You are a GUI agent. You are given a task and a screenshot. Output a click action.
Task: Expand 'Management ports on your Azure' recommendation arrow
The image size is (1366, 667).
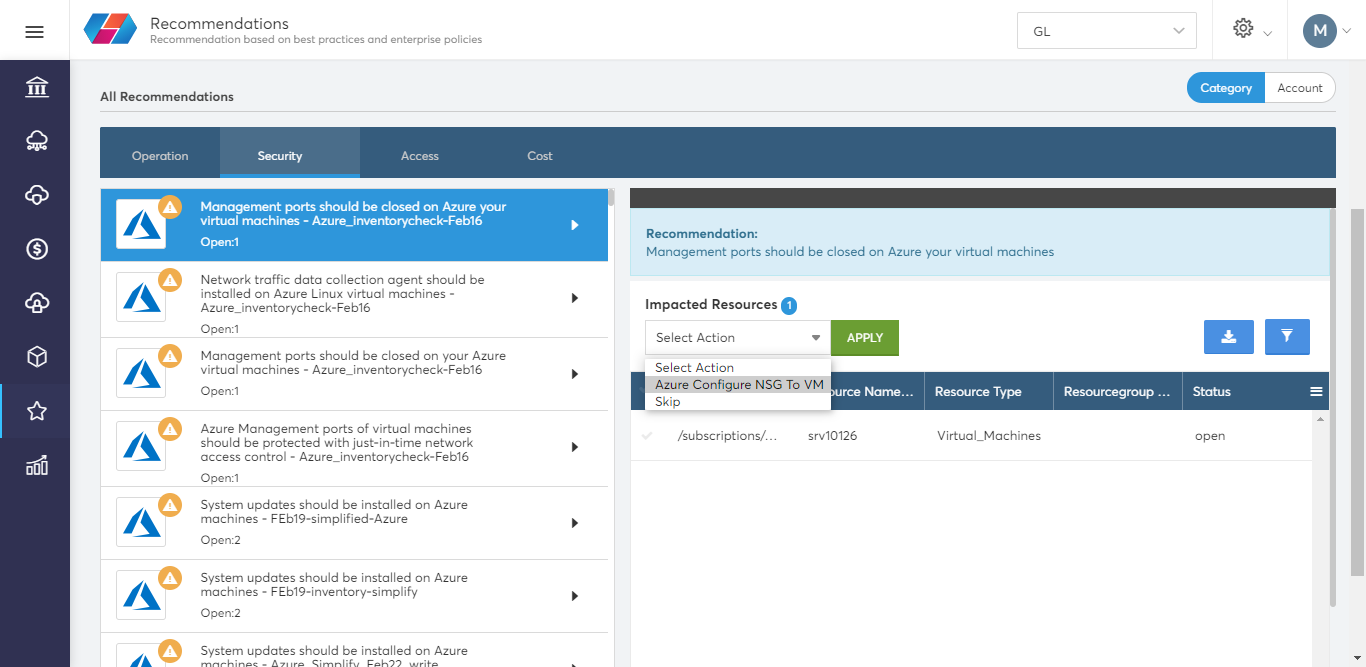[x=575, y=374]
